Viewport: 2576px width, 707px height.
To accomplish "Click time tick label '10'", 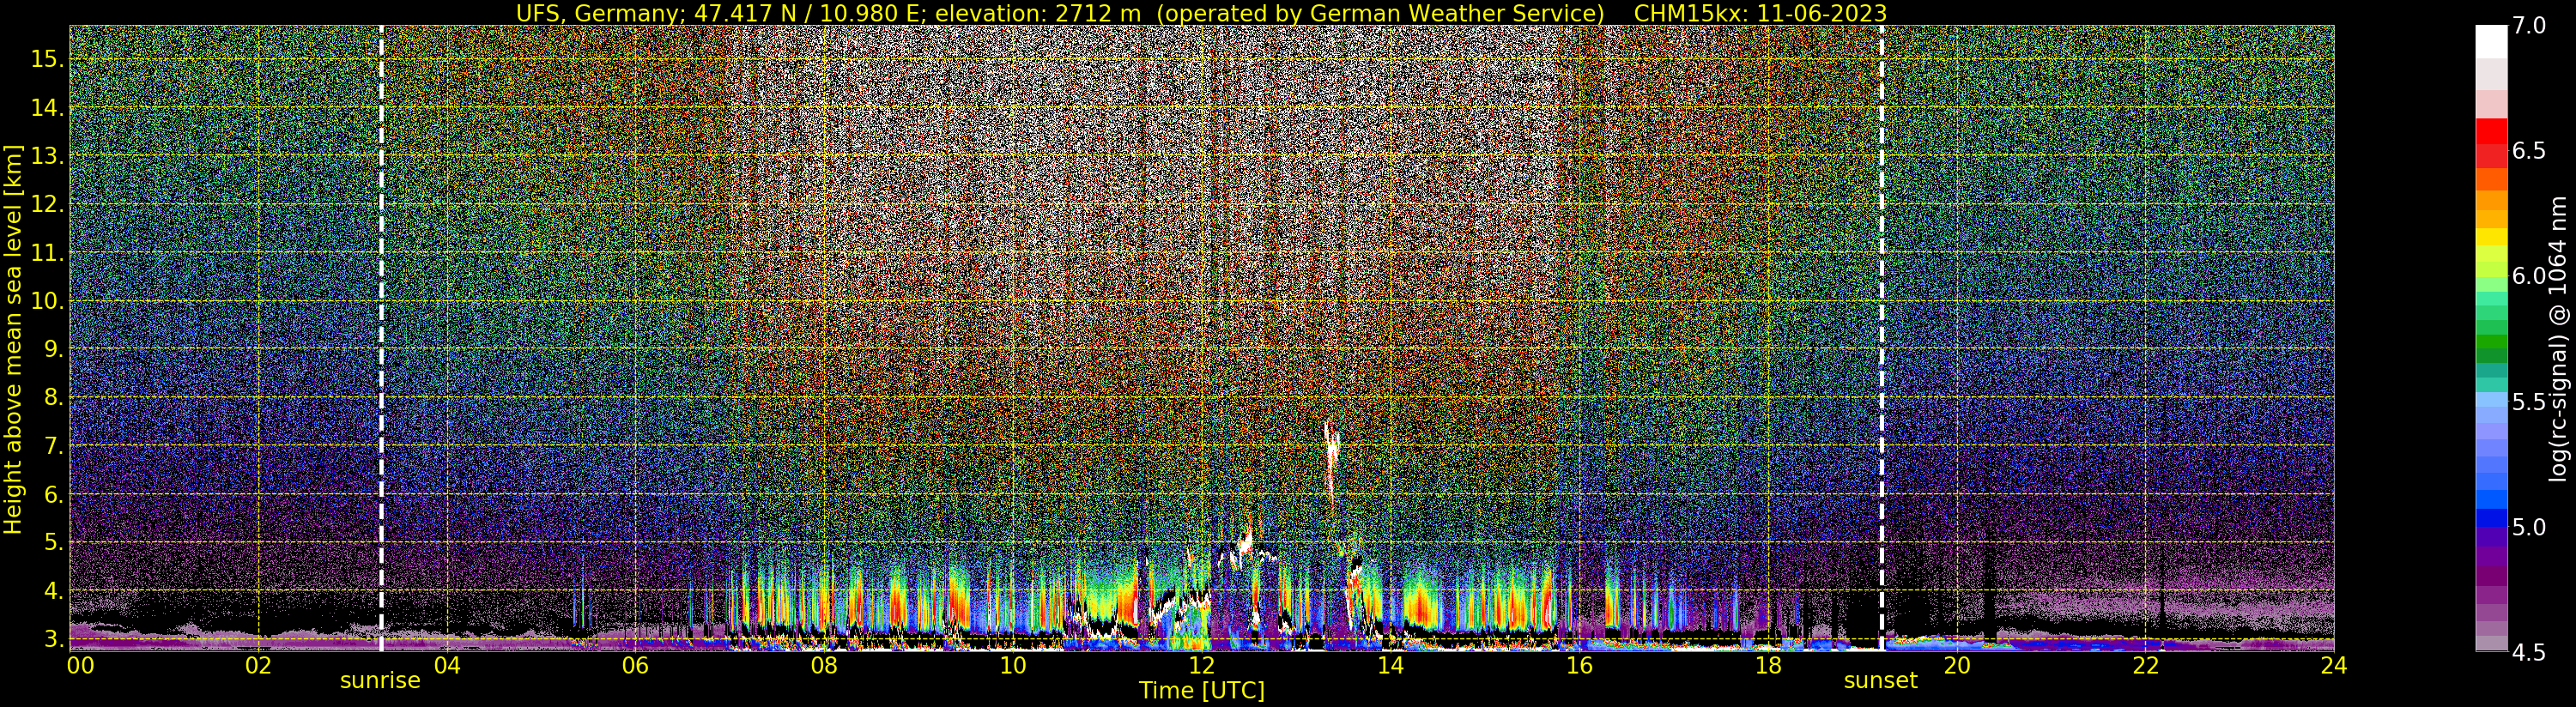I will 1013,666.
